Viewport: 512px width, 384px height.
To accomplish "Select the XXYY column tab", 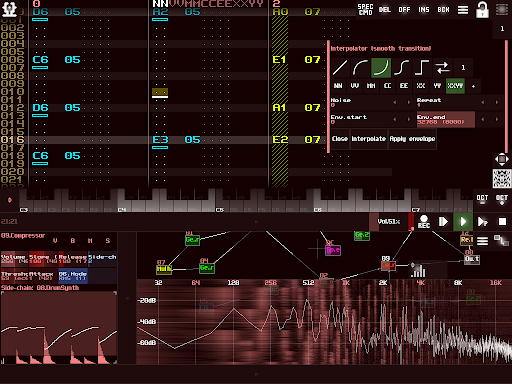I will point(455,86).
